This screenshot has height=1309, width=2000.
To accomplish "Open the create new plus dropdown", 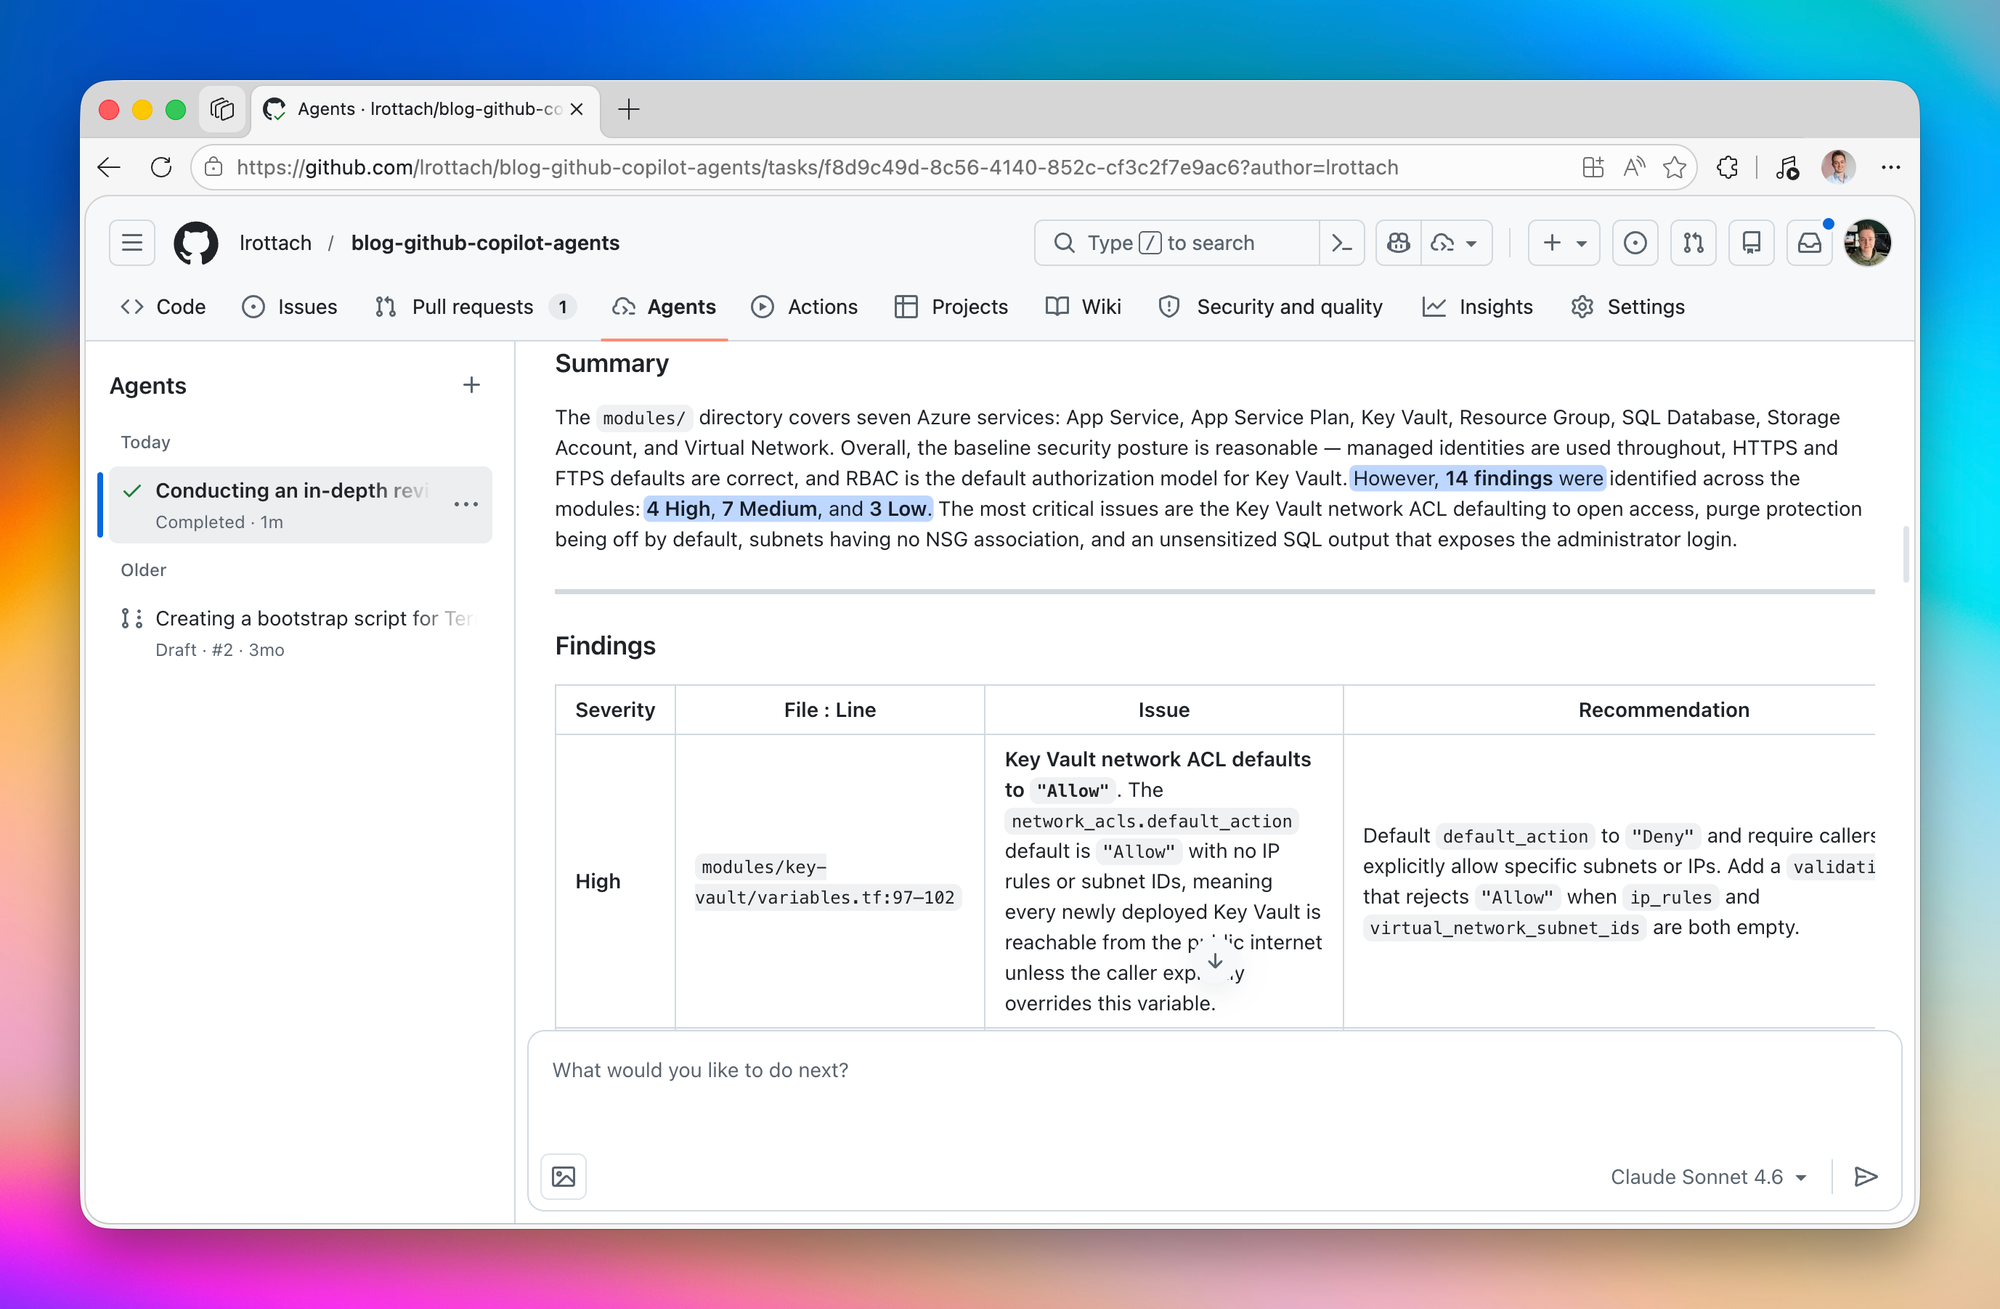I will pos(1564,243).
